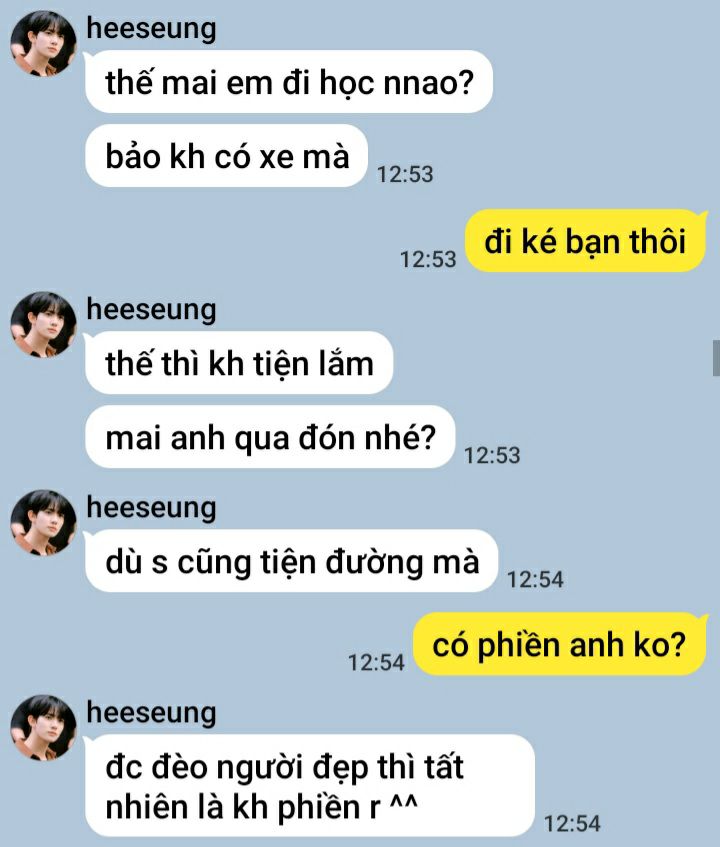Select the message 'mai anh qua đón nhé?'
The image size is (720, 847).
coord(270,437)
